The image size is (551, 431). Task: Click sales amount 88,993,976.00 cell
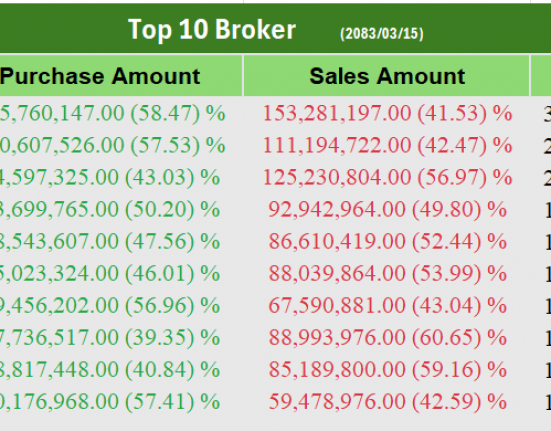coord(387,337)
